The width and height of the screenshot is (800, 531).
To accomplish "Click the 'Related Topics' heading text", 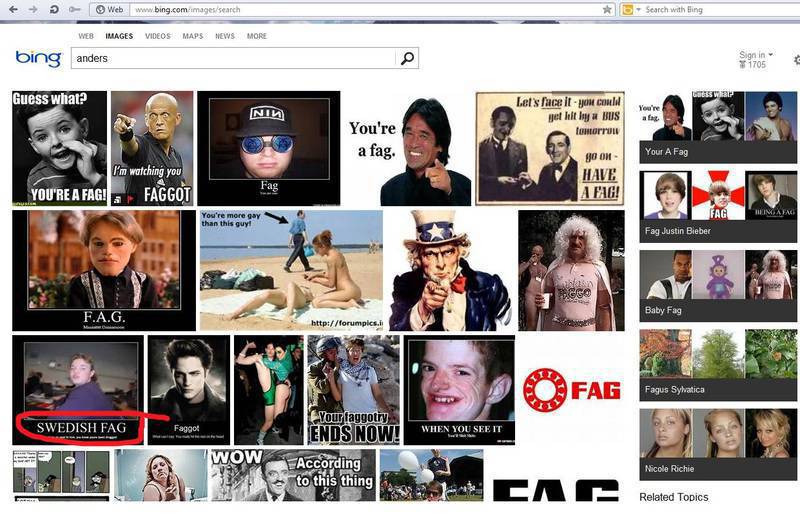I will point(673,497).
